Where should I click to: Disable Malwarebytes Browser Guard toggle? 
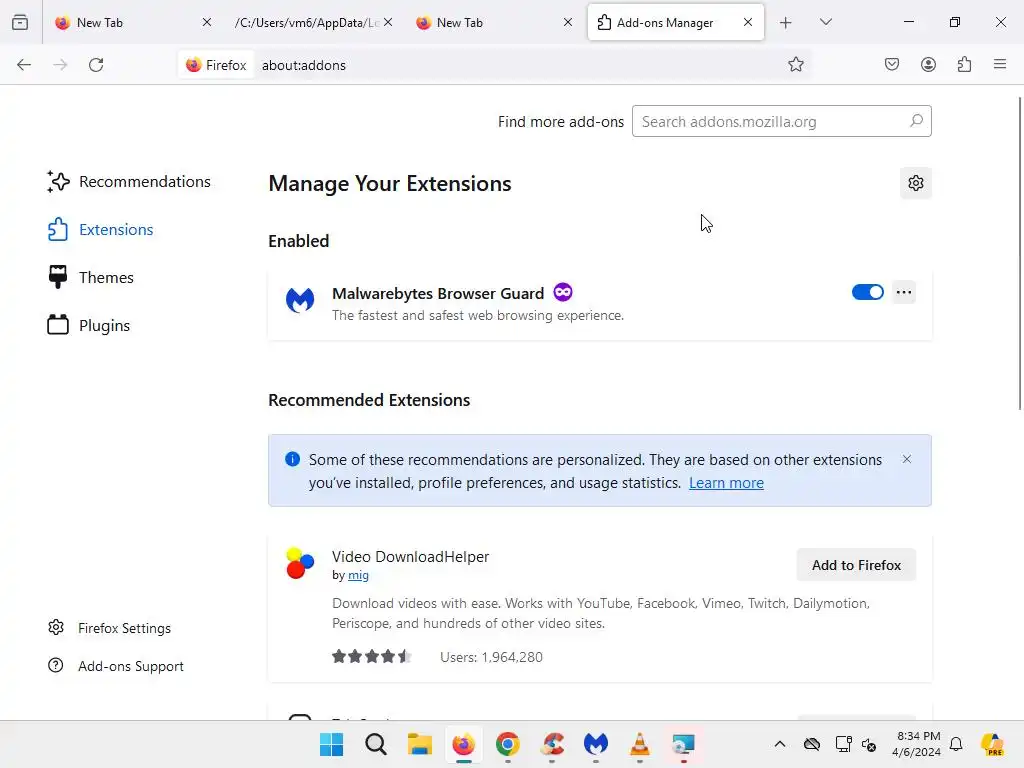[x=867, y=292]
